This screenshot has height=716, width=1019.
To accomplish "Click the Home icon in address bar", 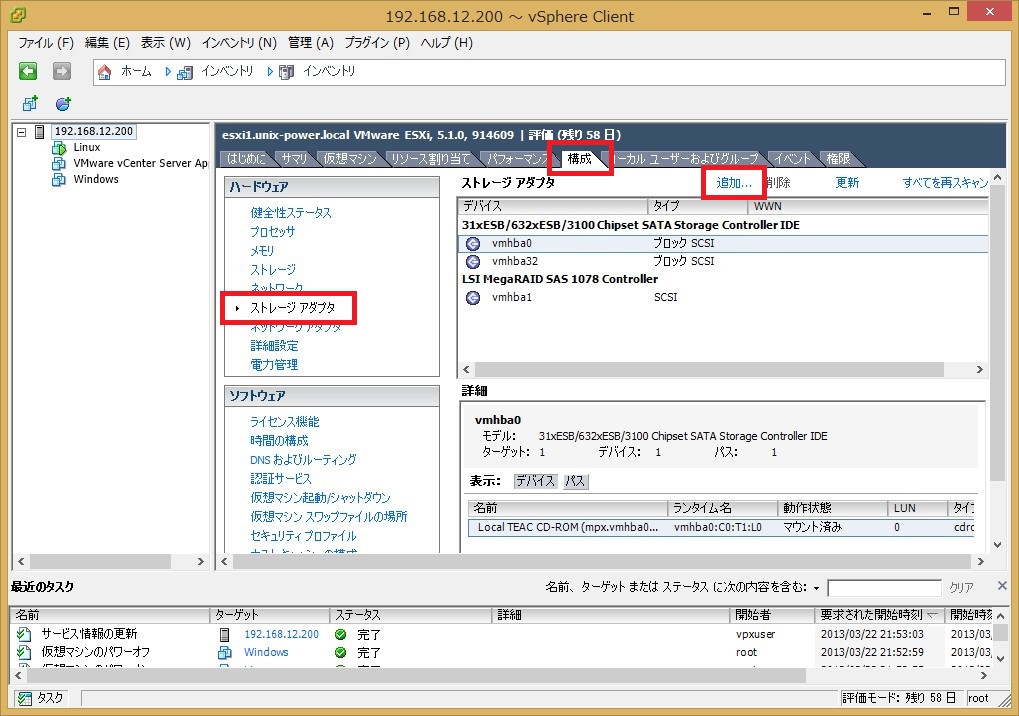I will [105, 71].
